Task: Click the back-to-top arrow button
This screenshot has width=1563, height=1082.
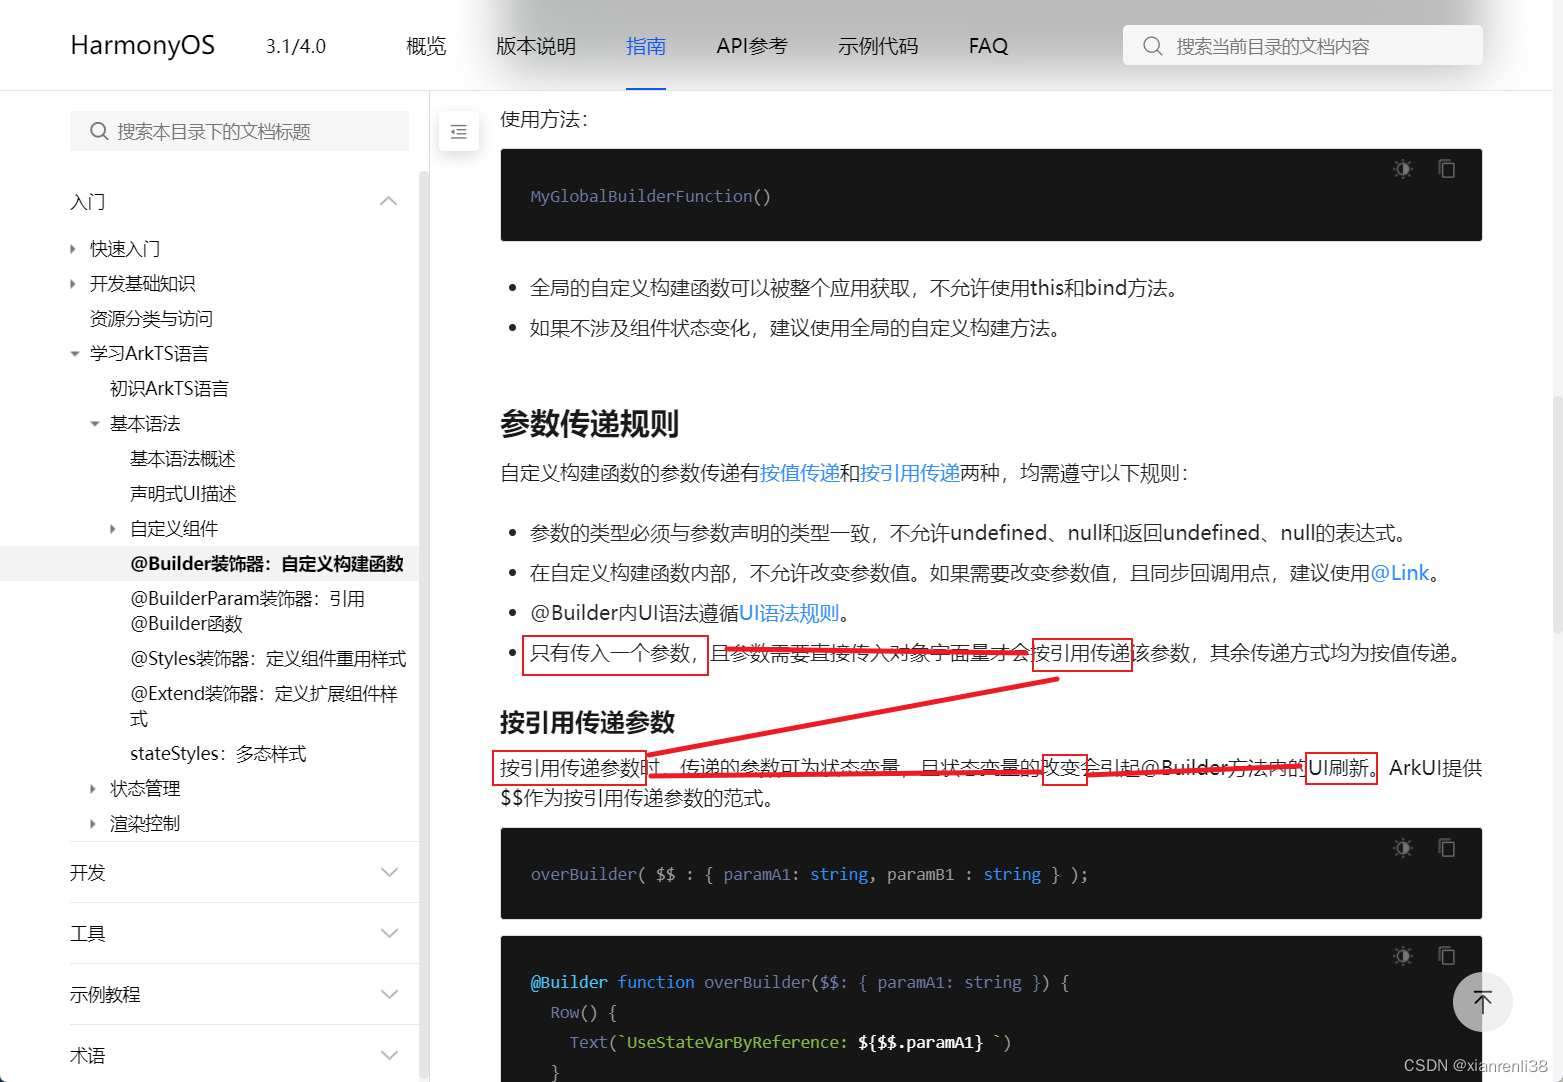Action: pos(1483,1001)
